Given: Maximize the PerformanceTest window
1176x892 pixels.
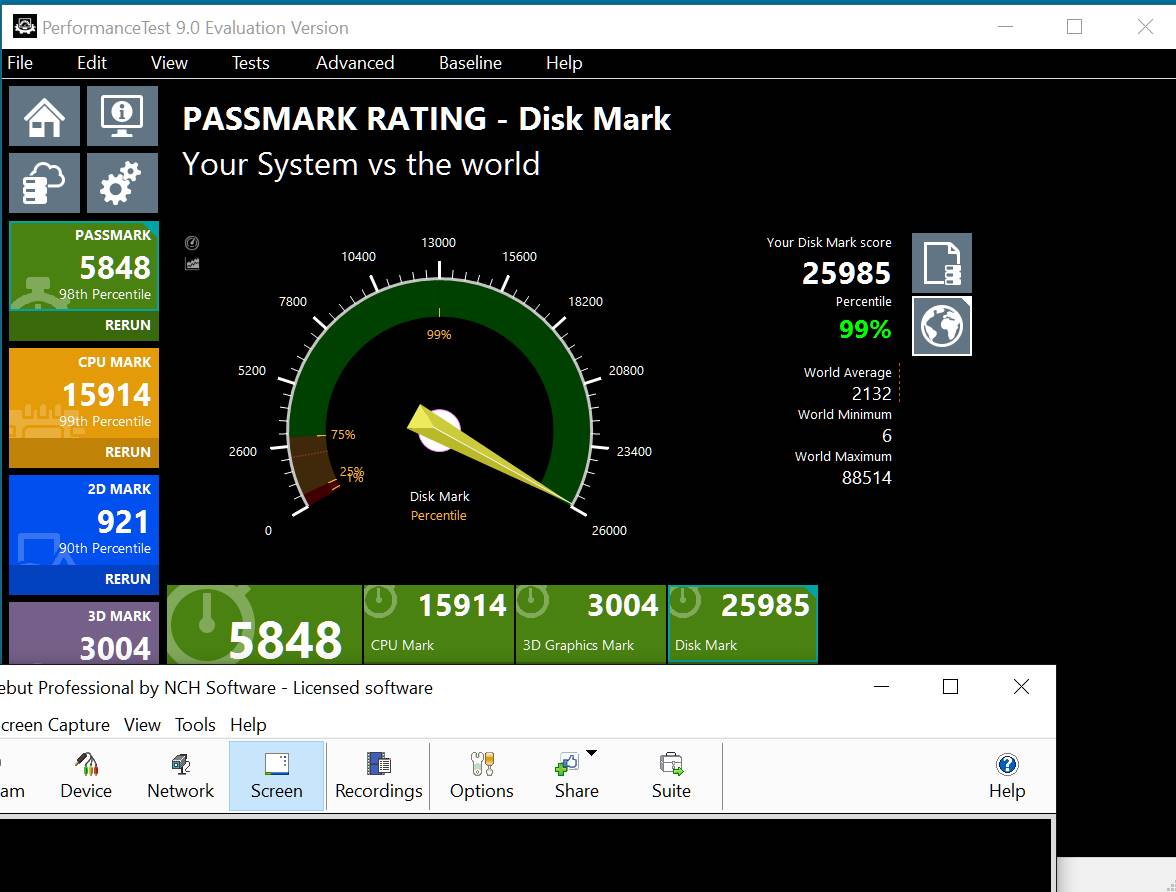Looking at the screenshot, I should [x=1074, y=27].
